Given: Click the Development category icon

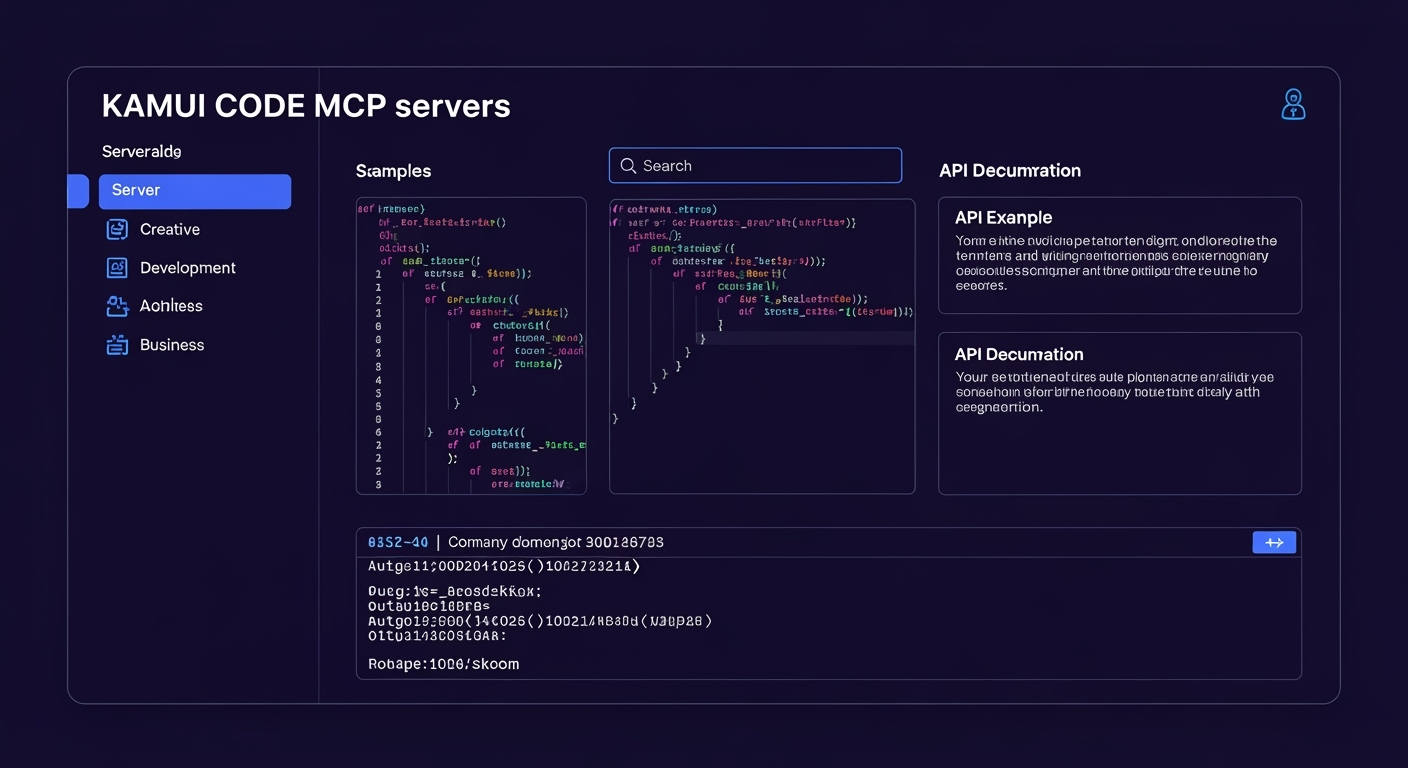Looking at the screenshot, I should click(117, 268).
